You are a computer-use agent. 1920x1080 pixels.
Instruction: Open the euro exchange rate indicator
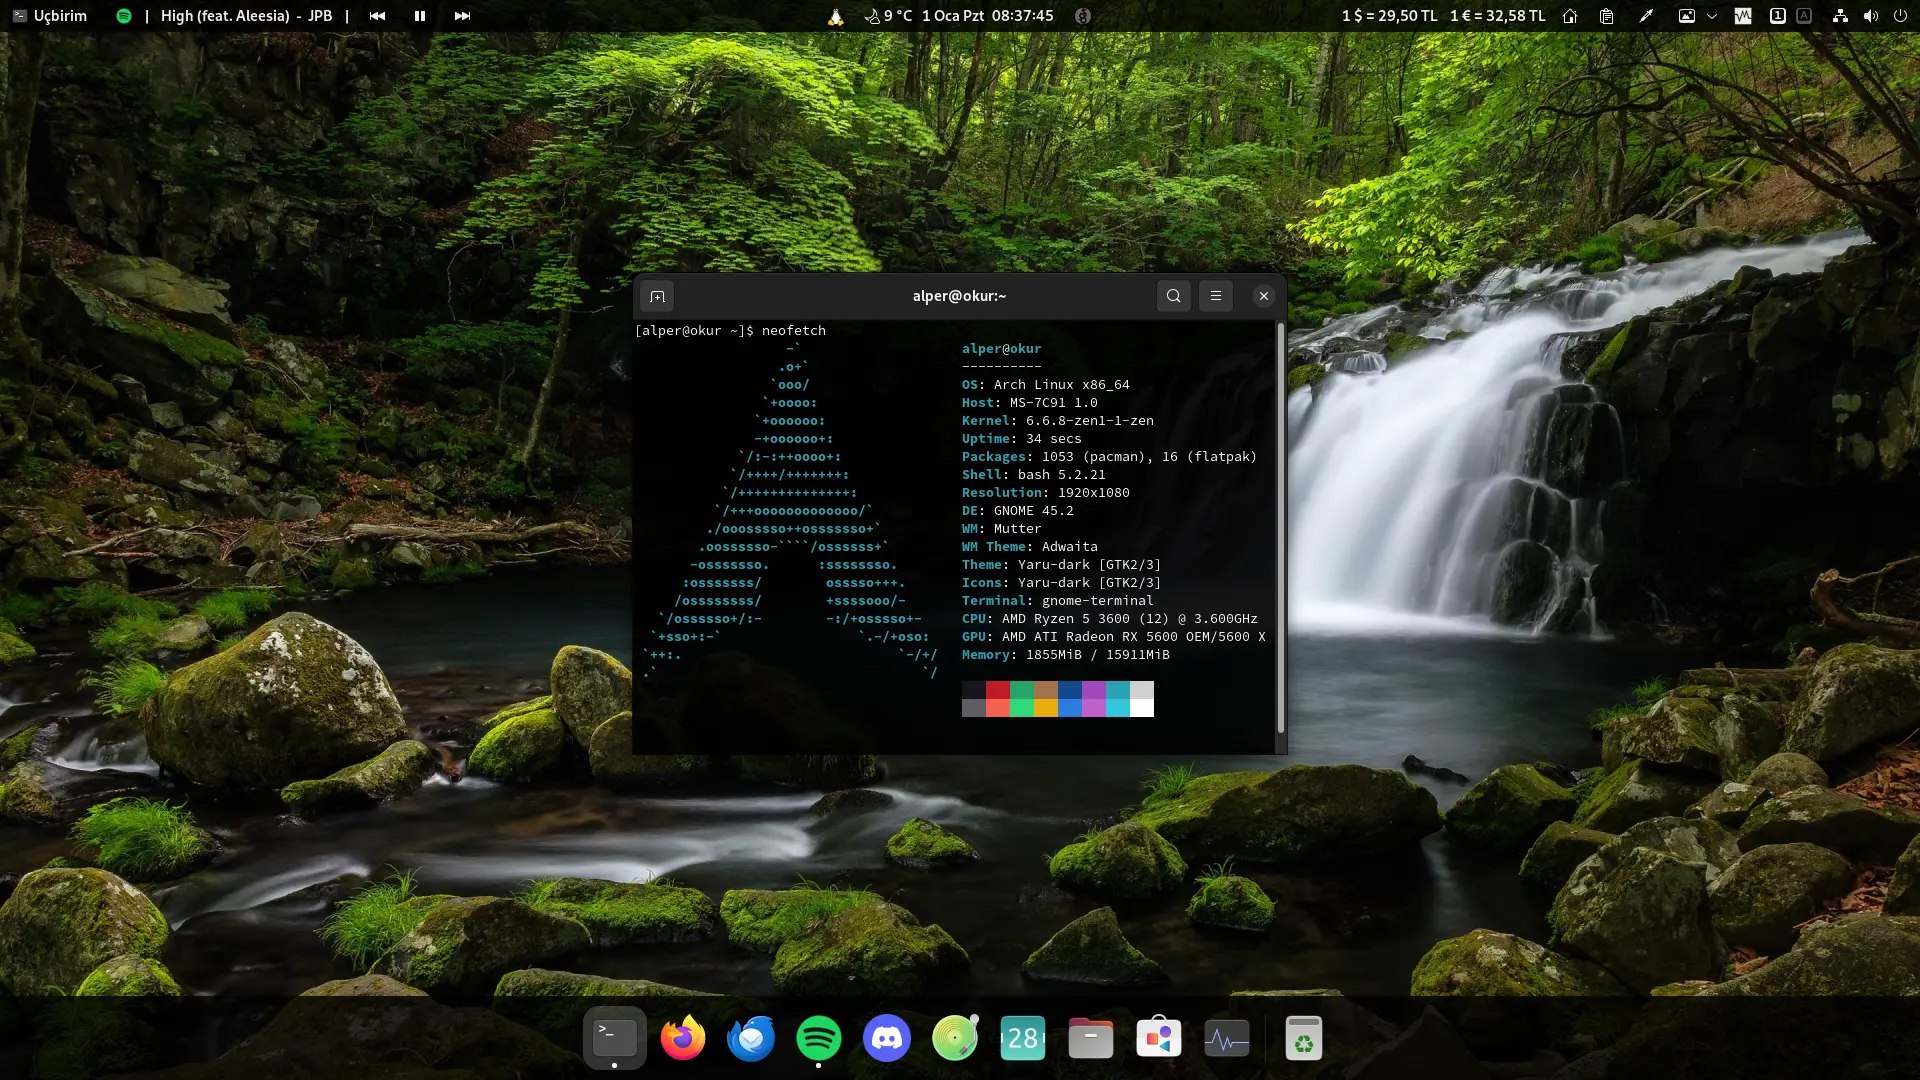(x=1497, y=16)
